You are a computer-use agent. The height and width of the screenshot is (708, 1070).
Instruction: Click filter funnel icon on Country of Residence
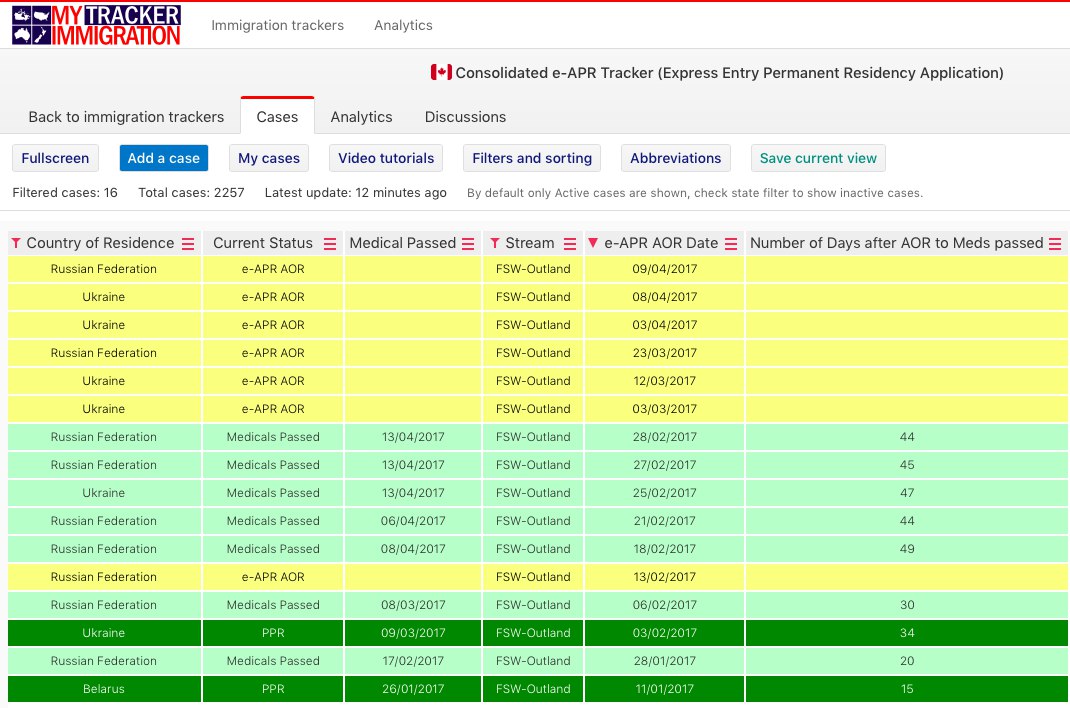click(x=16, y=243)
